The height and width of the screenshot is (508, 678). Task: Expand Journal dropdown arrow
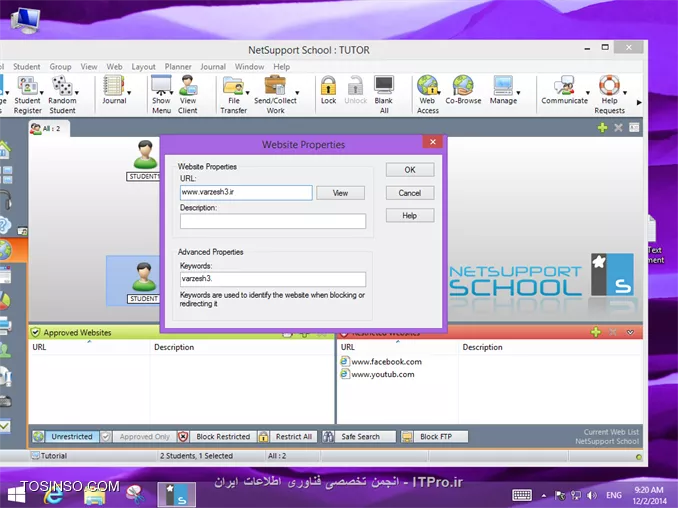[x=129, y=93]
